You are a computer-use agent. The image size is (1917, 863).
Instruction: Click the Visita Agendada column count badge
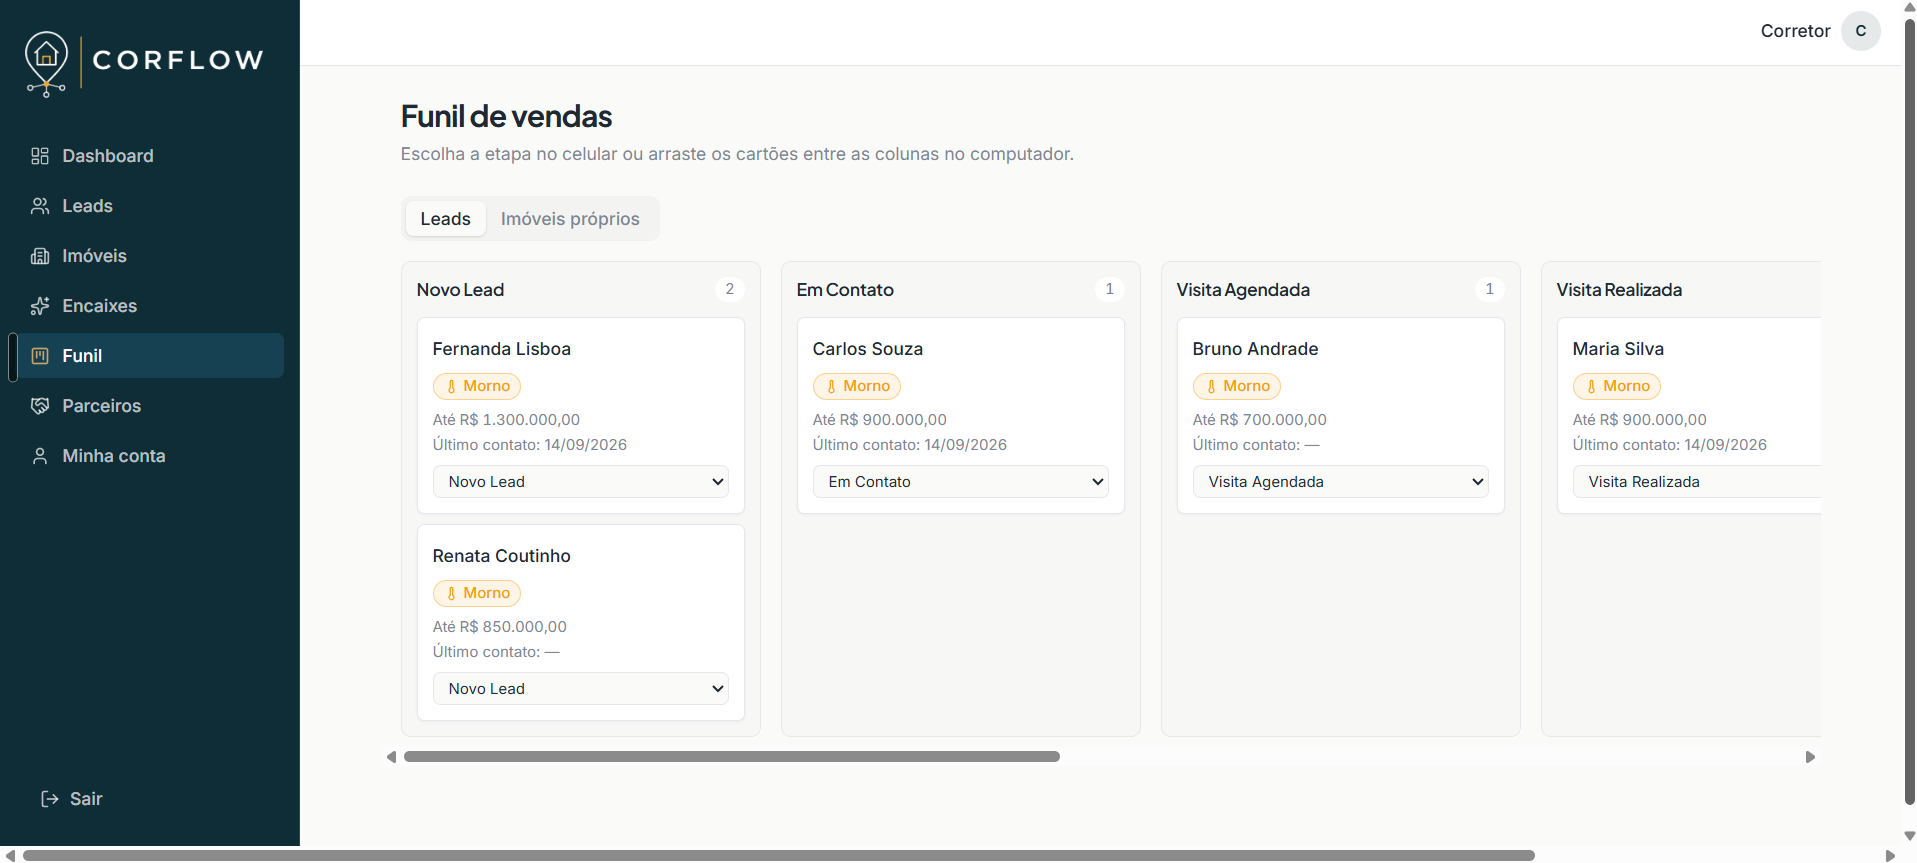pos(1490,289)
